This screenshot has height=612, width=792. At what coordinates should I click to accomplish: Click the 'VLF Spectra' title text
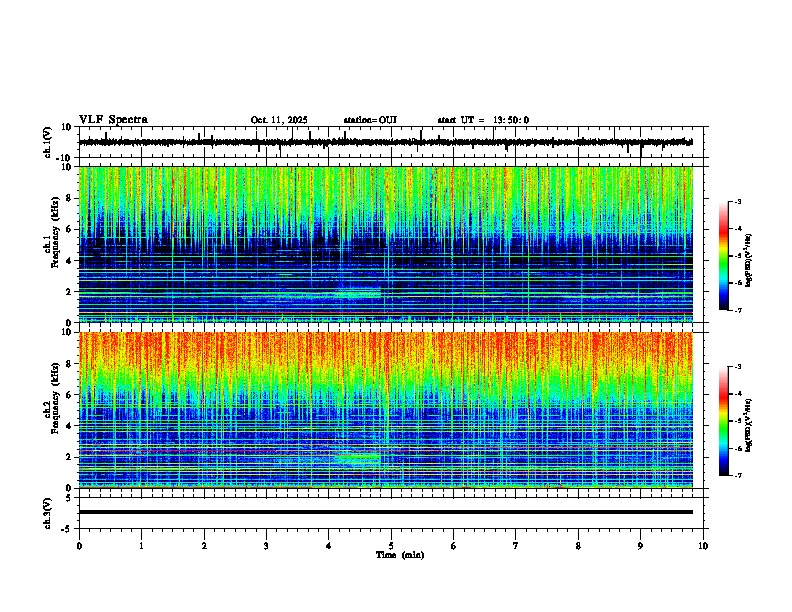pyautogui.click(x=113, y=120)
